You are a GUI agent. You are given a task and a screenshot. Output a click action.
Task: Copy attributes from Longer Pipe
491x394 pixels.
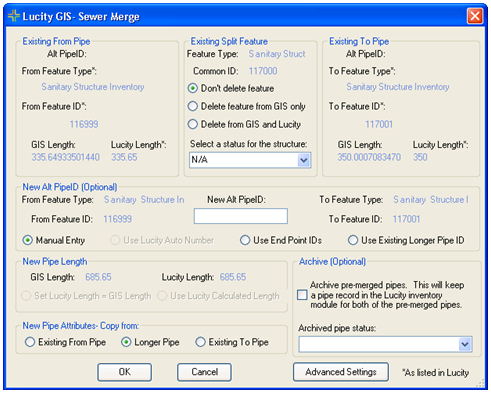click(x=150, y=342)
